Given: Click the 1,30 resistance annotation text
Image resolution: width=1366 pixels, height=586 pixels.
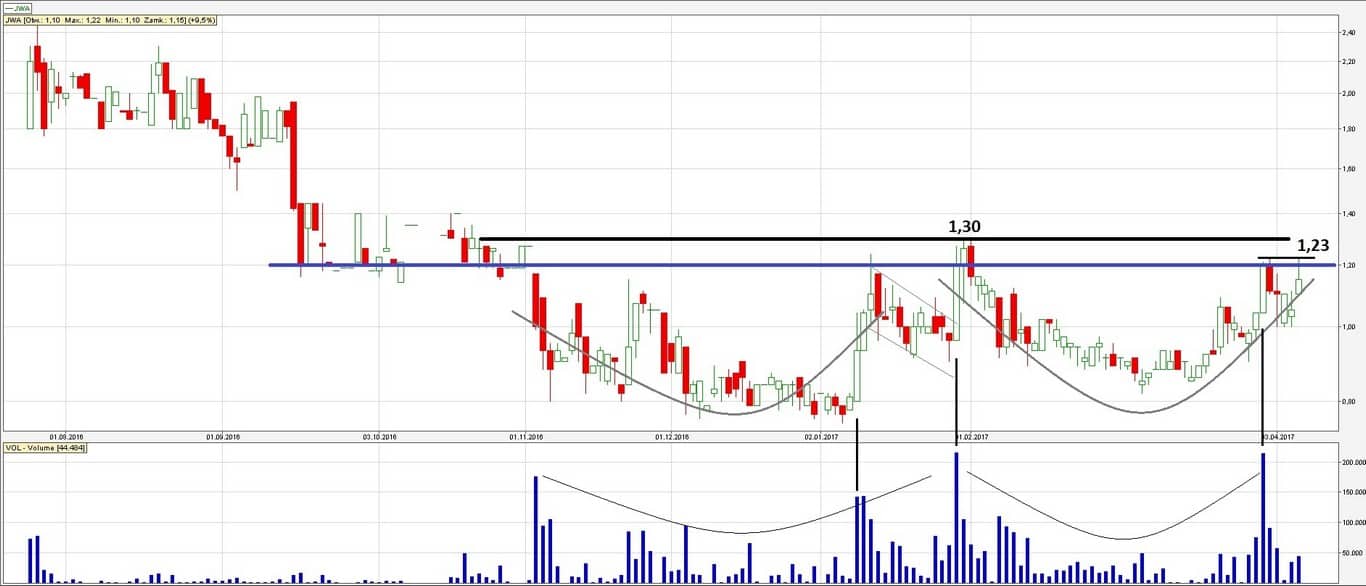Looking at the screenshot, I should point(966,227).
